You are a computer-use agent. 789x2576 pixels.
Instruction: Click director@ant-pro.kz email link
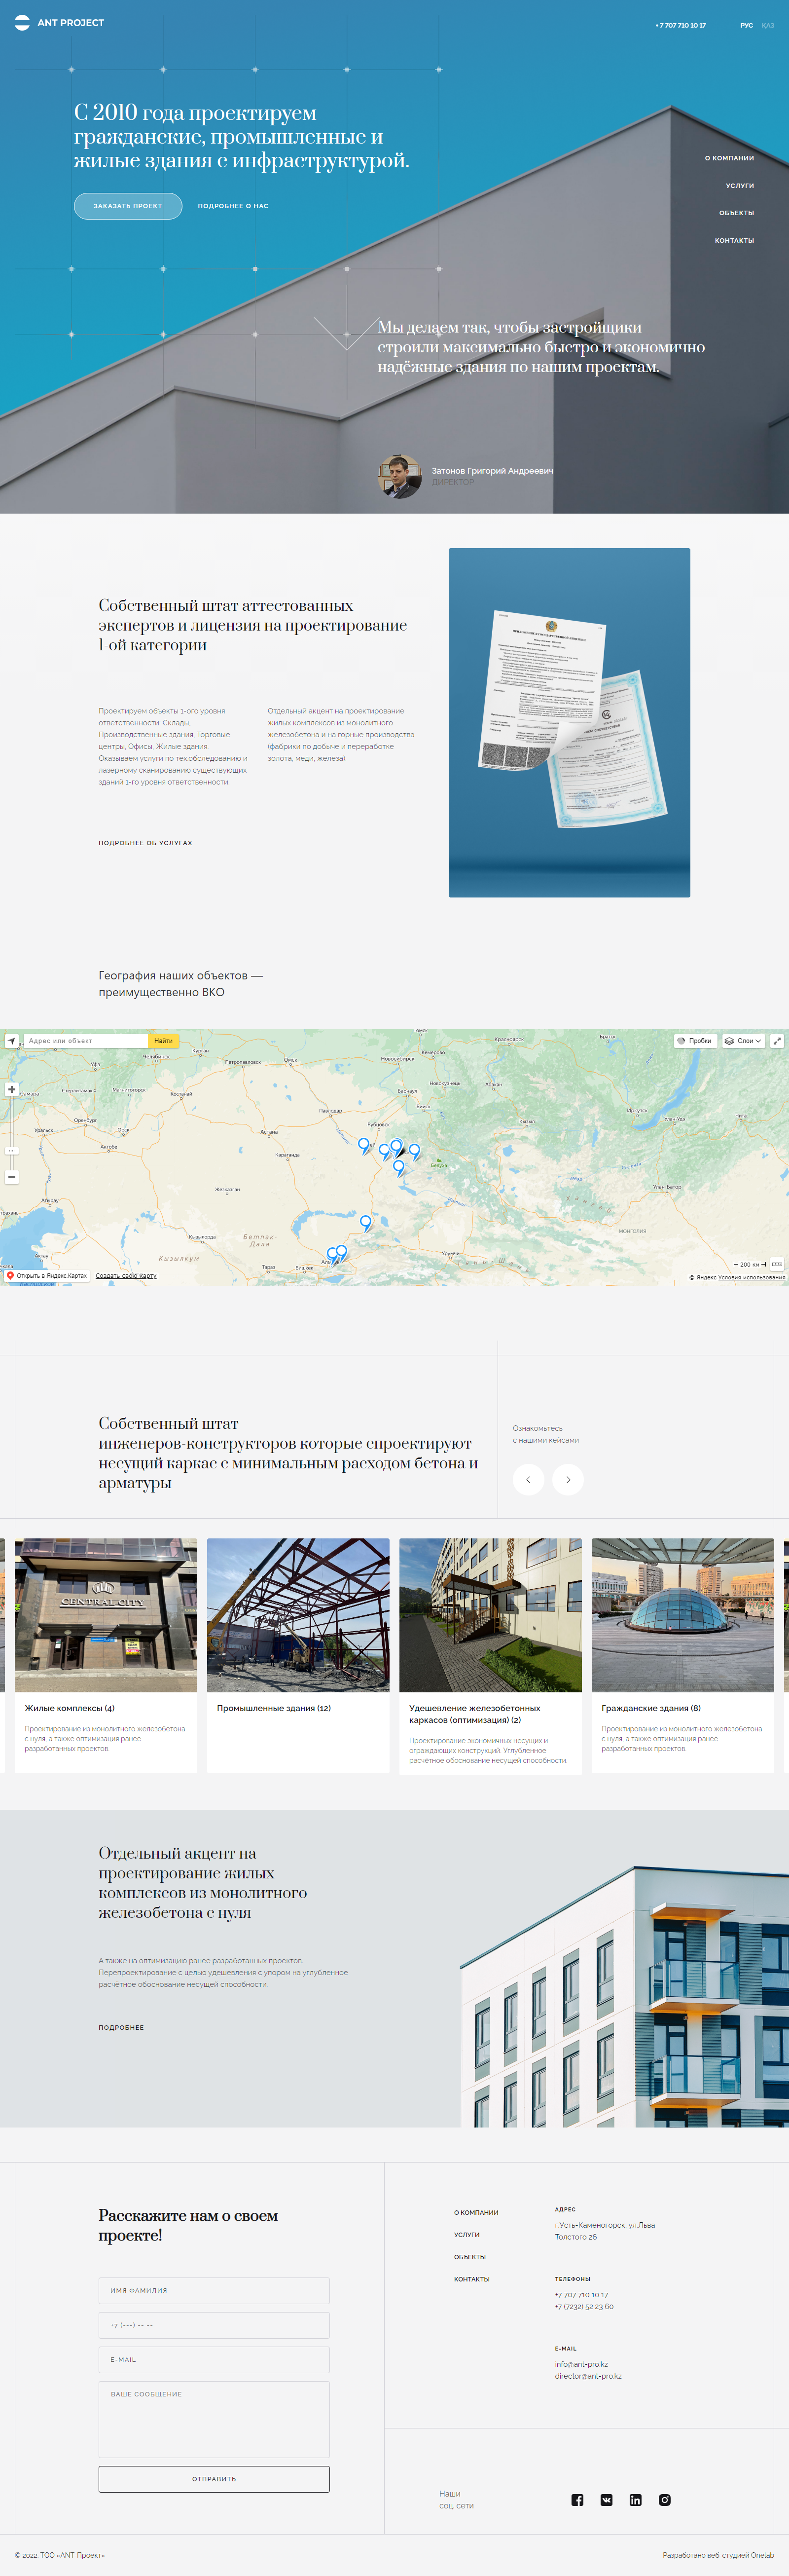(588, 2377)
